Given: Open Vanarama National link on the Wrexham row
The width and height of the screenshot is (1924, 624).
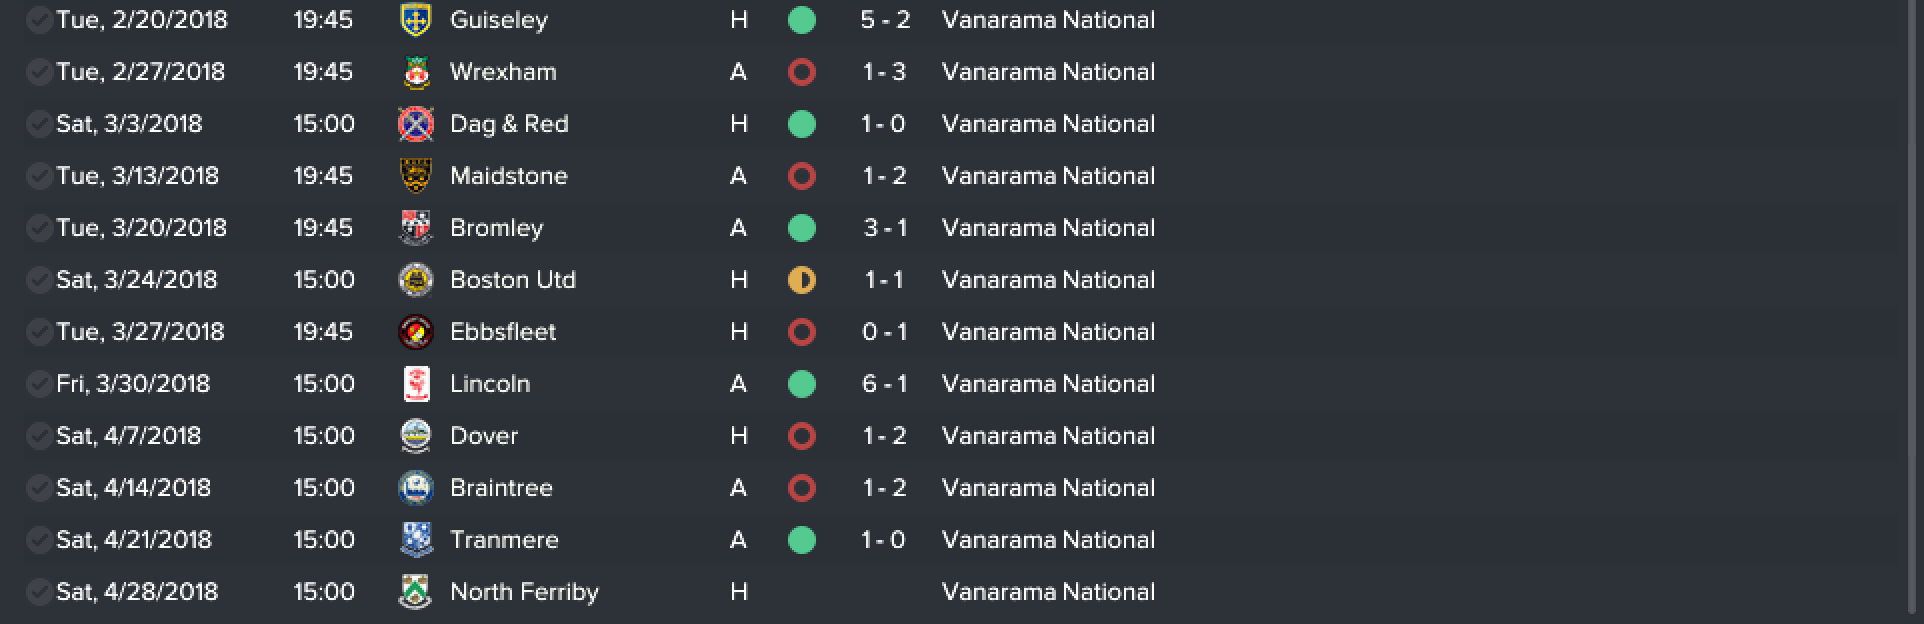Looking at the screenshot, I should (x=1048, y=72).
